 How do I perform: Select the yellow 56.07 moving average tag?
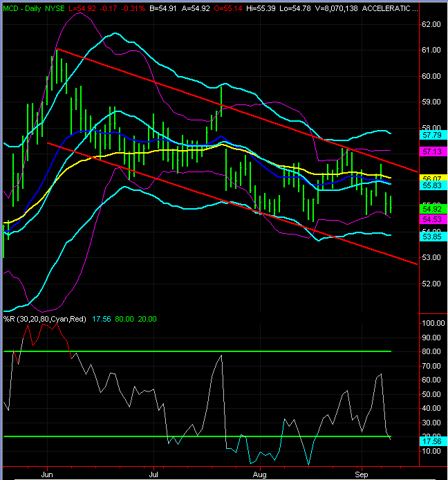tap(432, 178)
